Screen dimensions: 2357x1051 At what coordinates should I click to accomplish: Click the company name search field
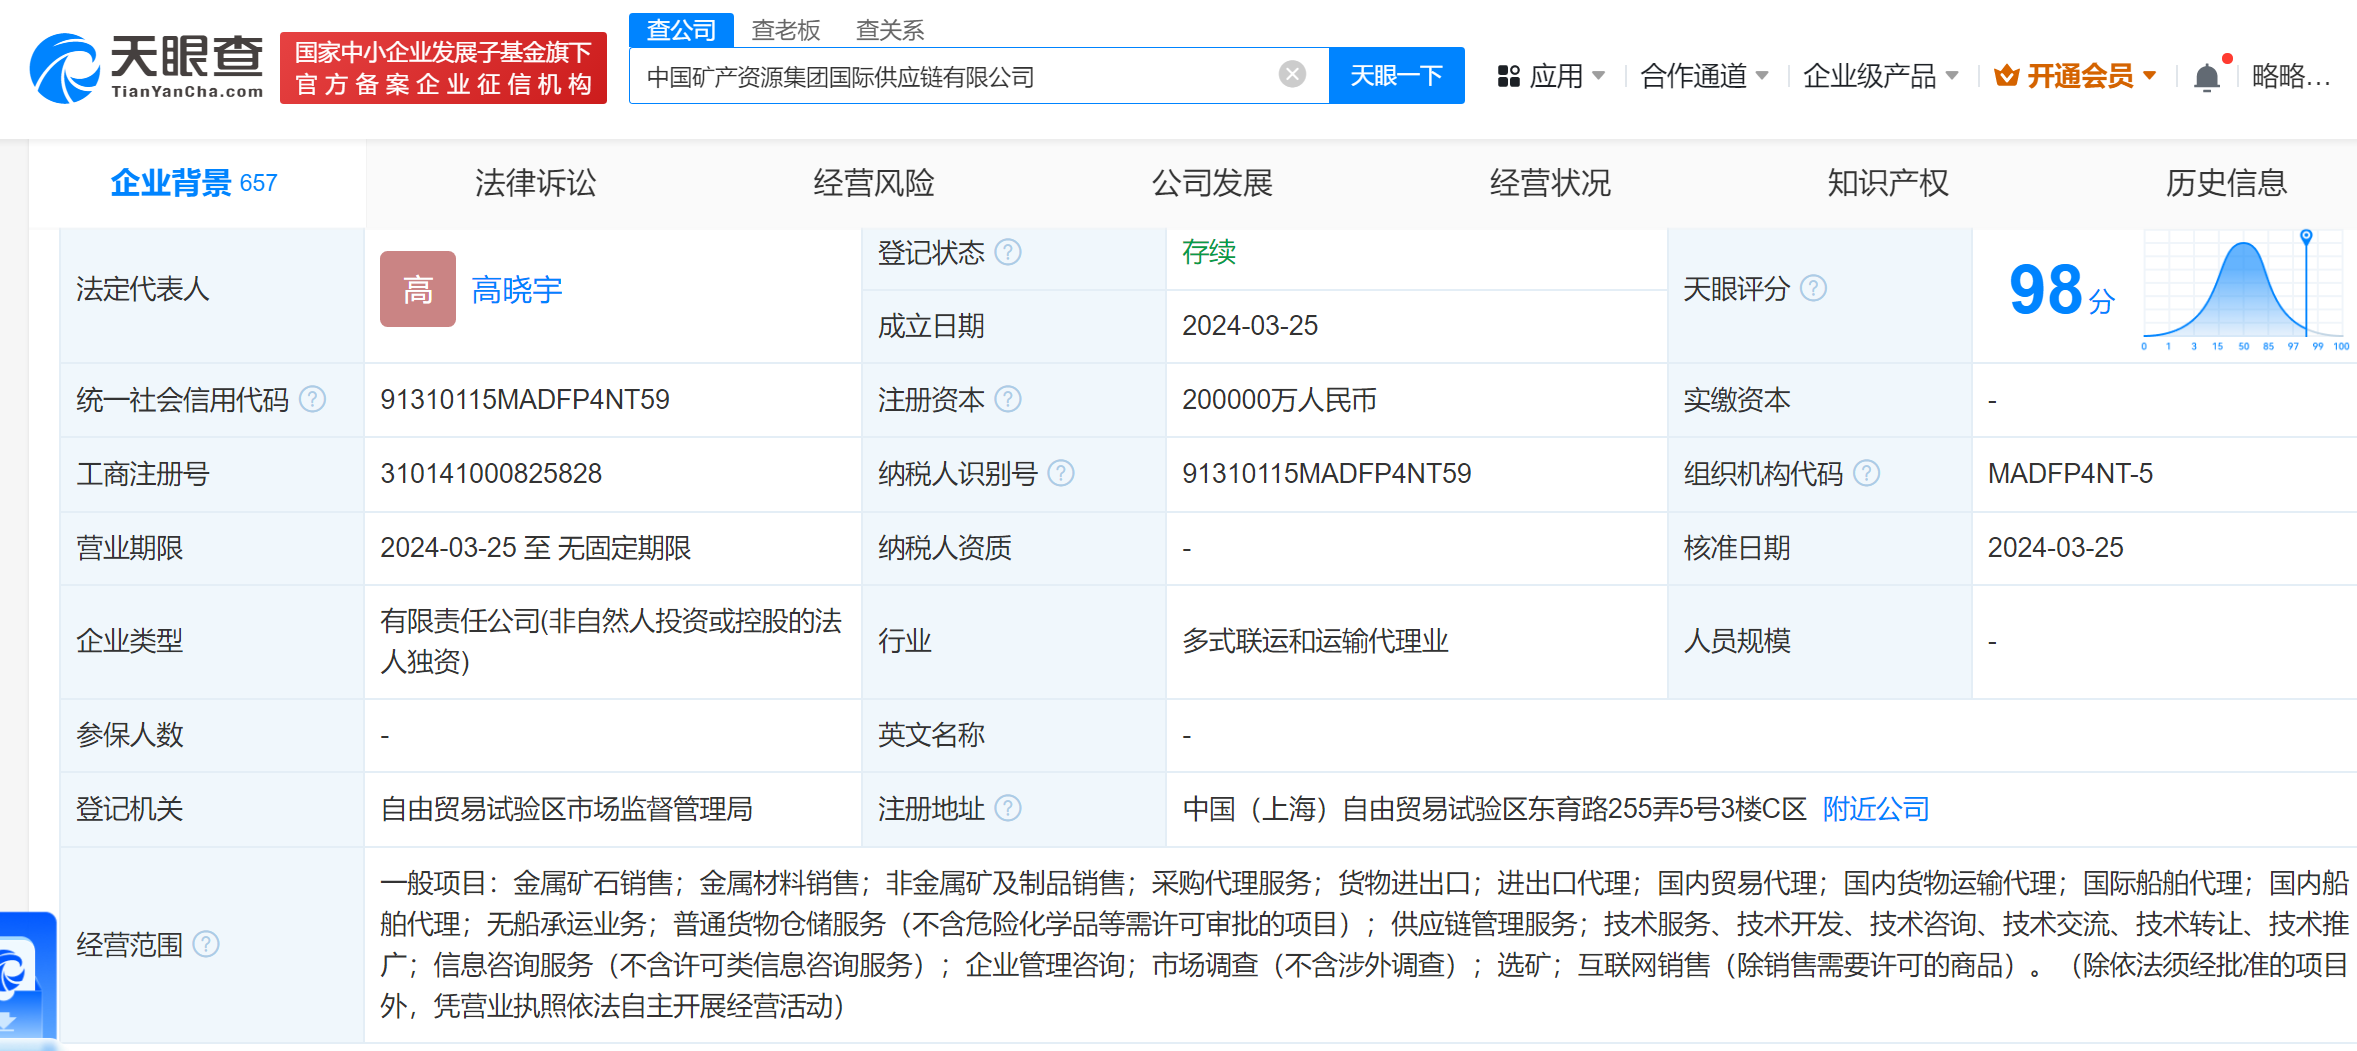click(950, 76)
